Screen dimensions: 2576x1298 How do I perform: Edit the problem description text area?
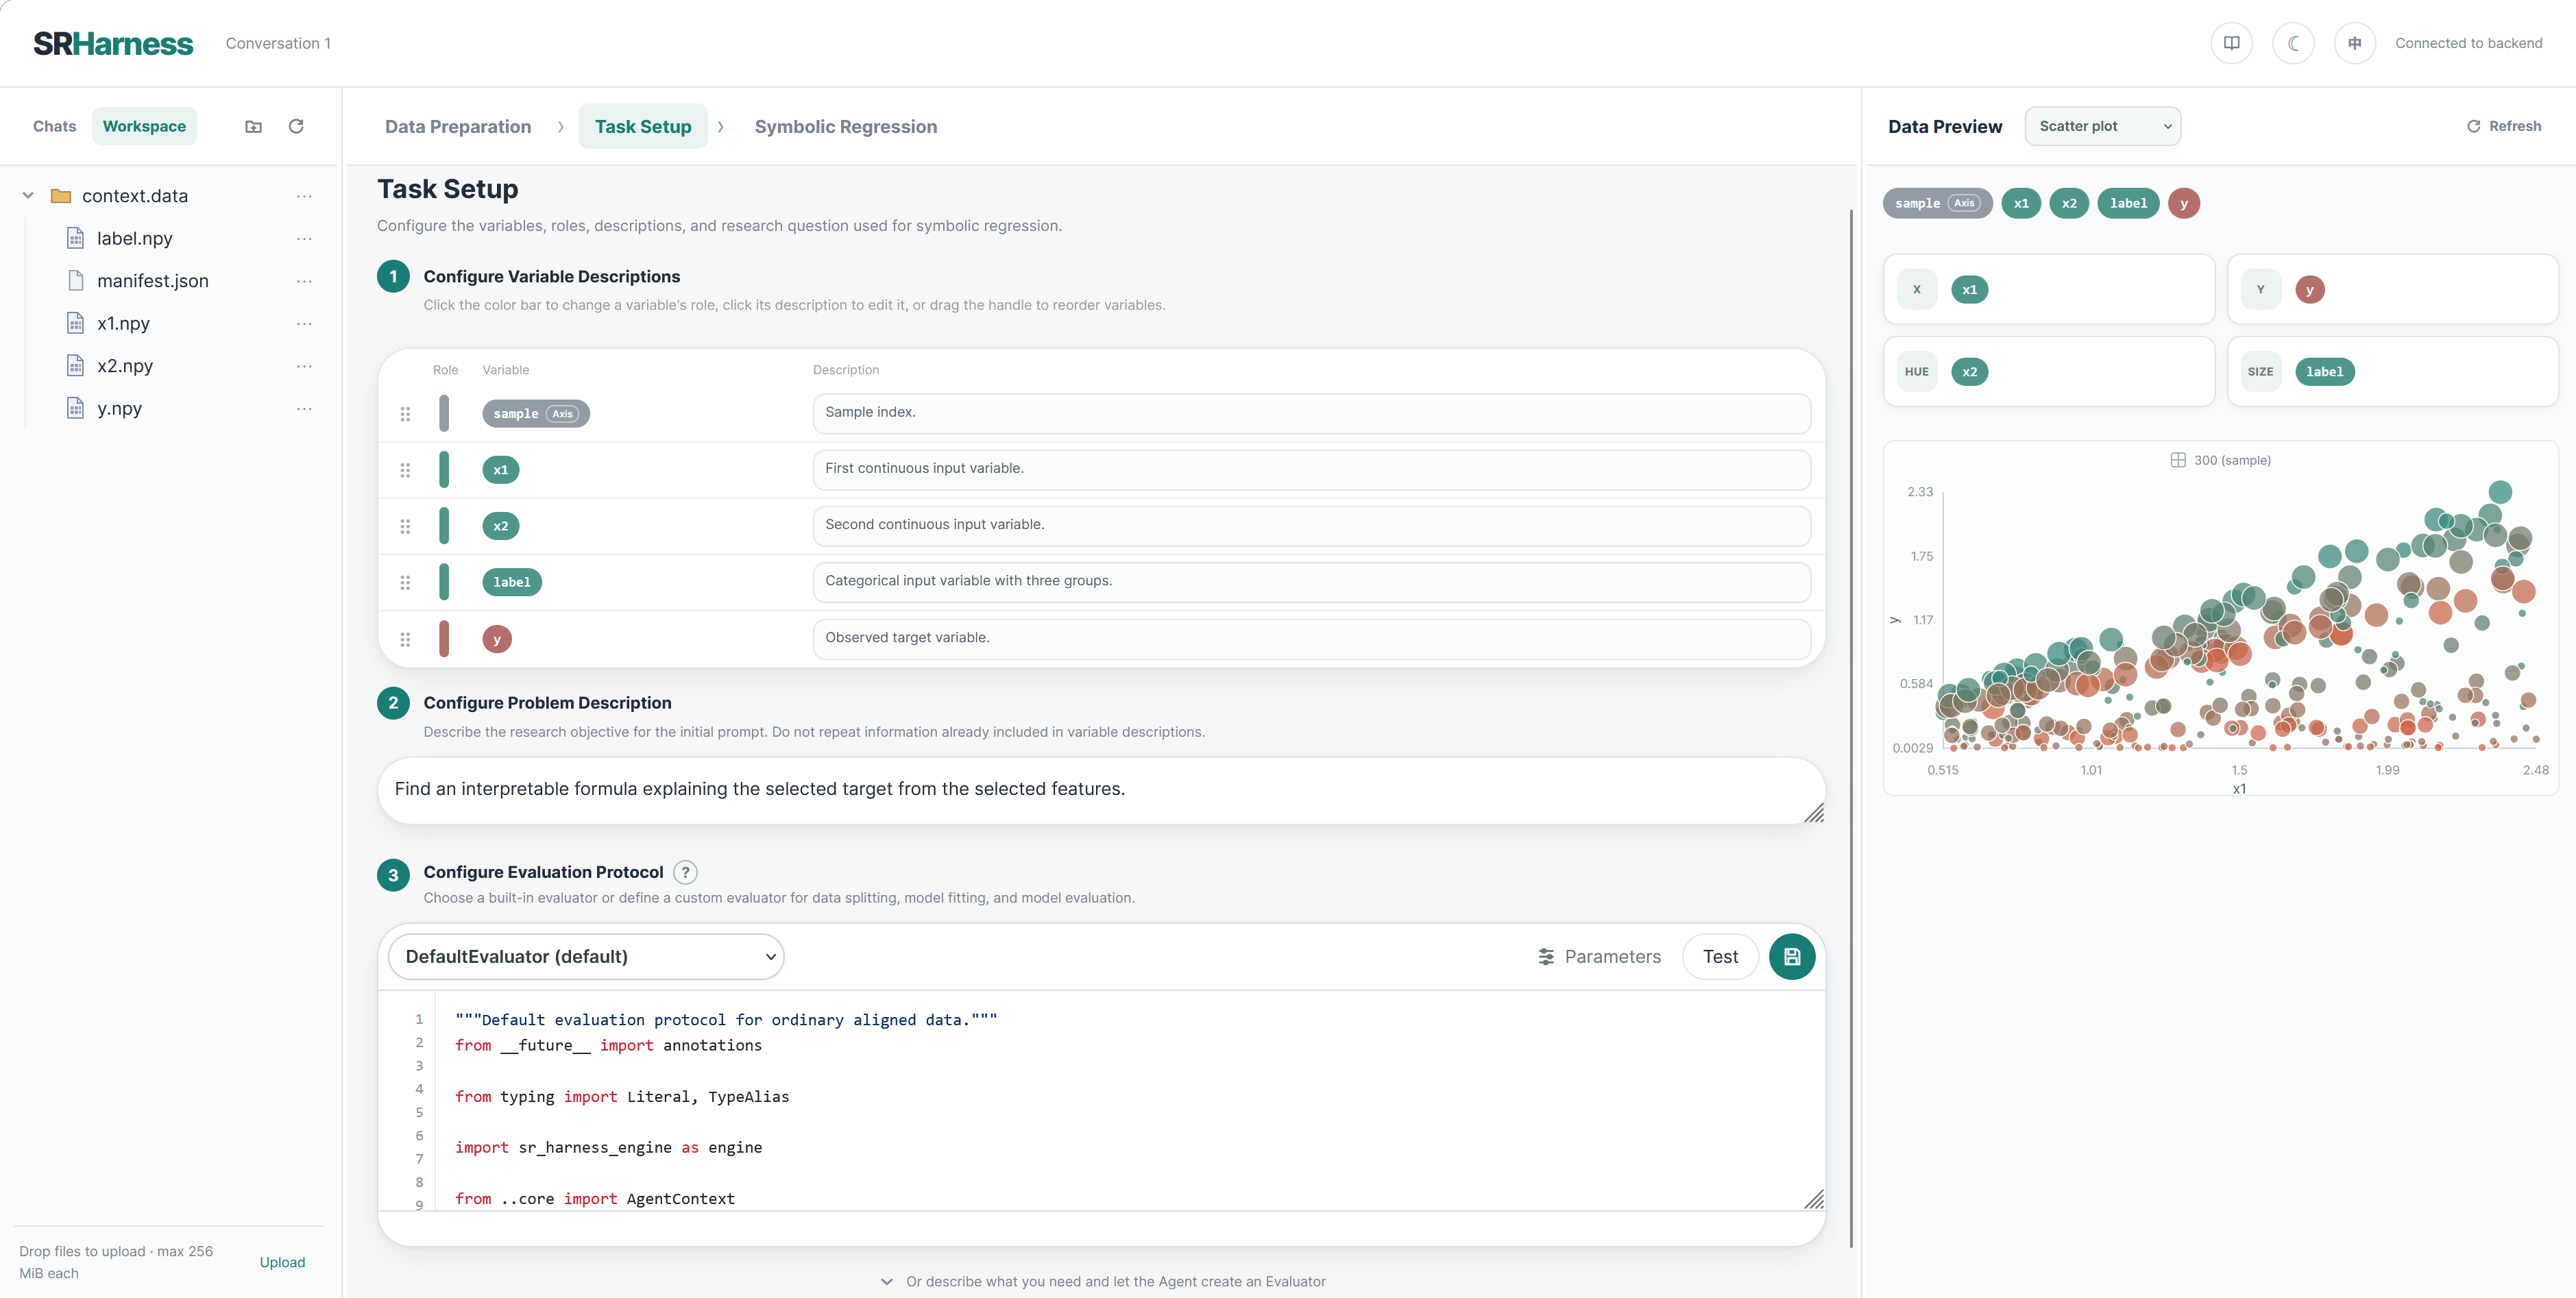[x=1101, y=790]
